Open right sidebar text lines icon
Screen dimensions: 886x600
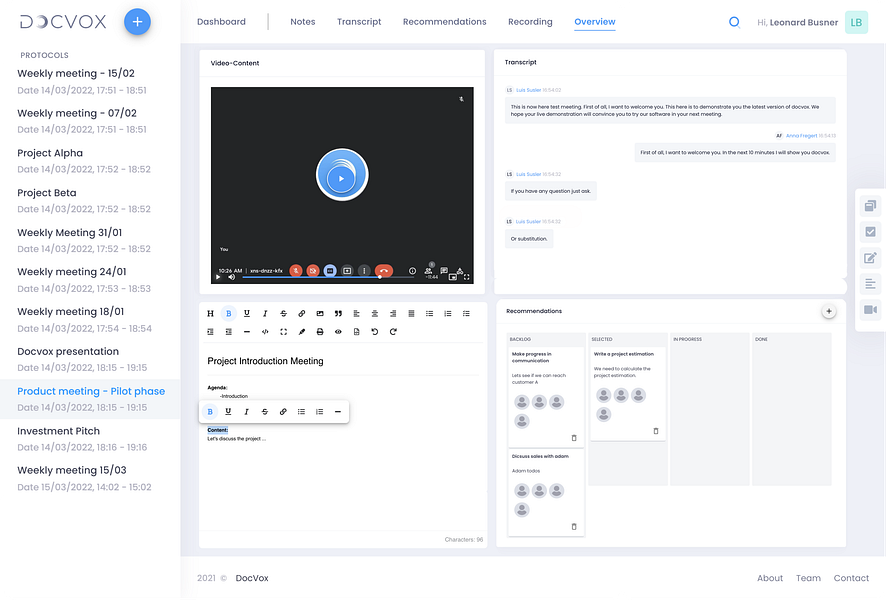click(871, 284)
